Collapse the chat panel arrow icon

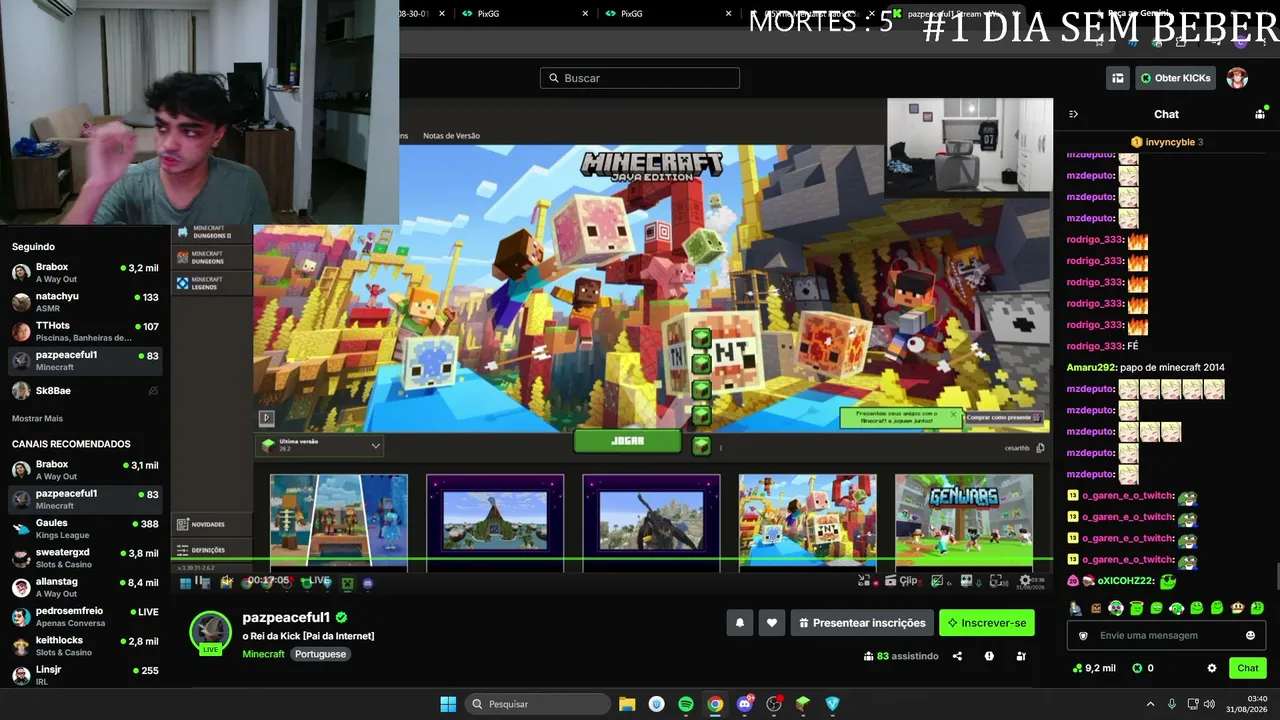[x=1073, y=114]
